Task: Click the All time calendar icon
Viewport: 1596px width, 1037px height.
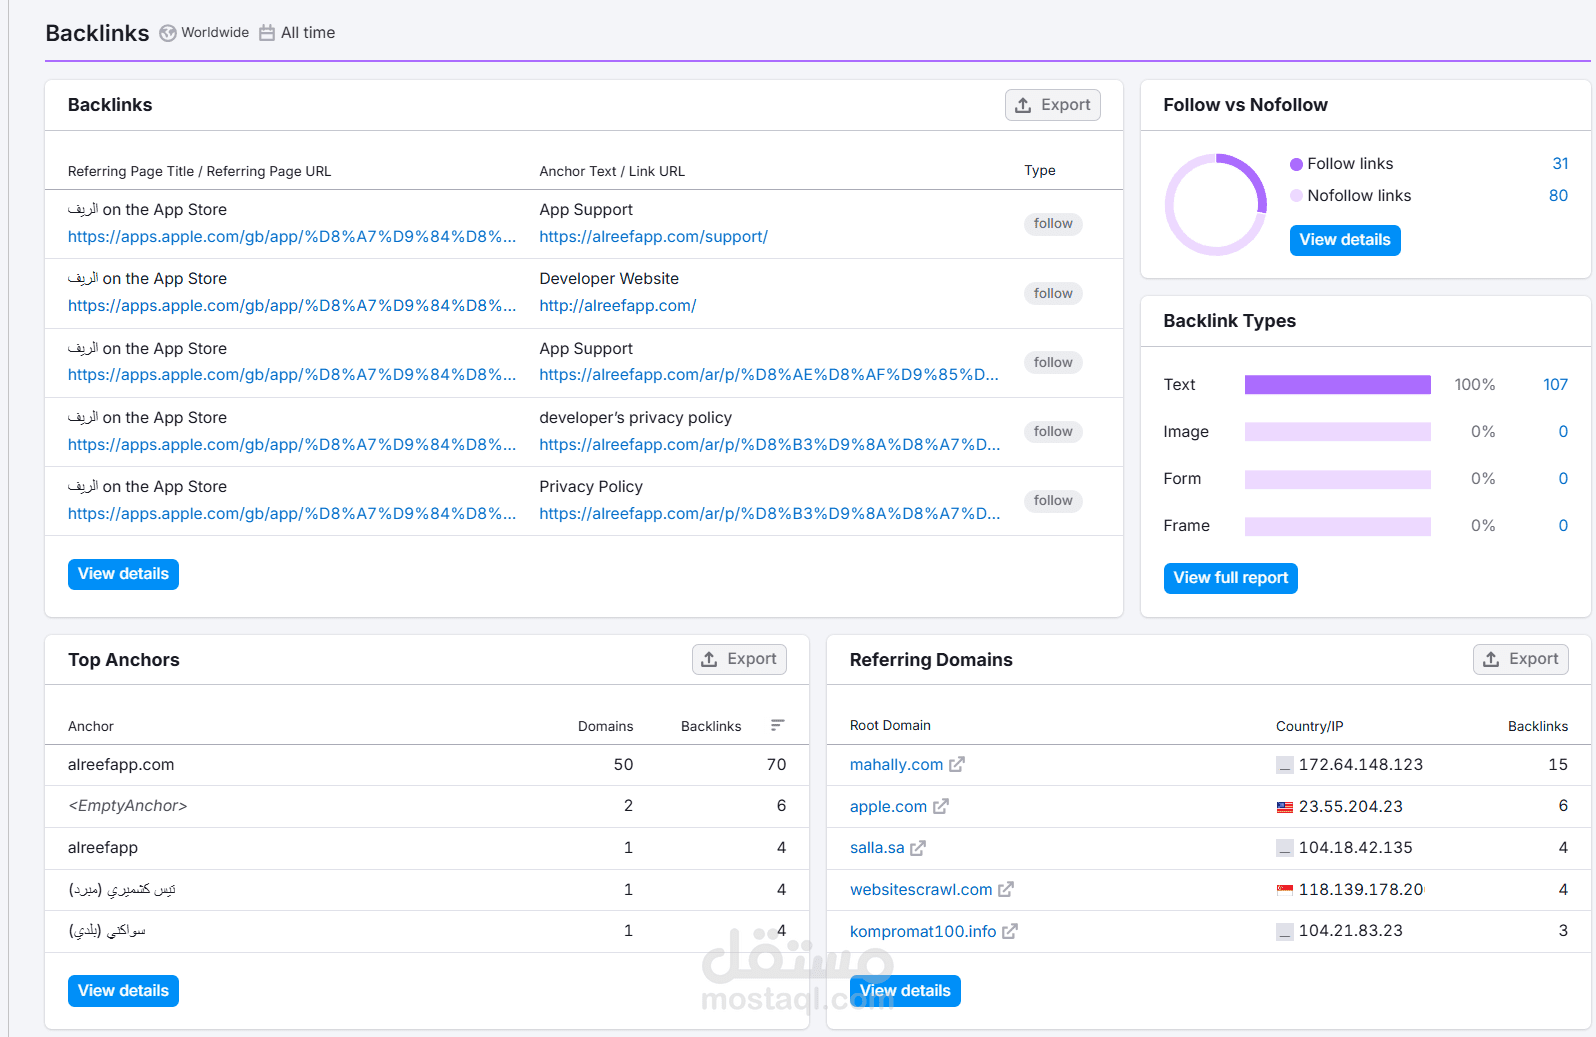Action: (x=267, y=33)
